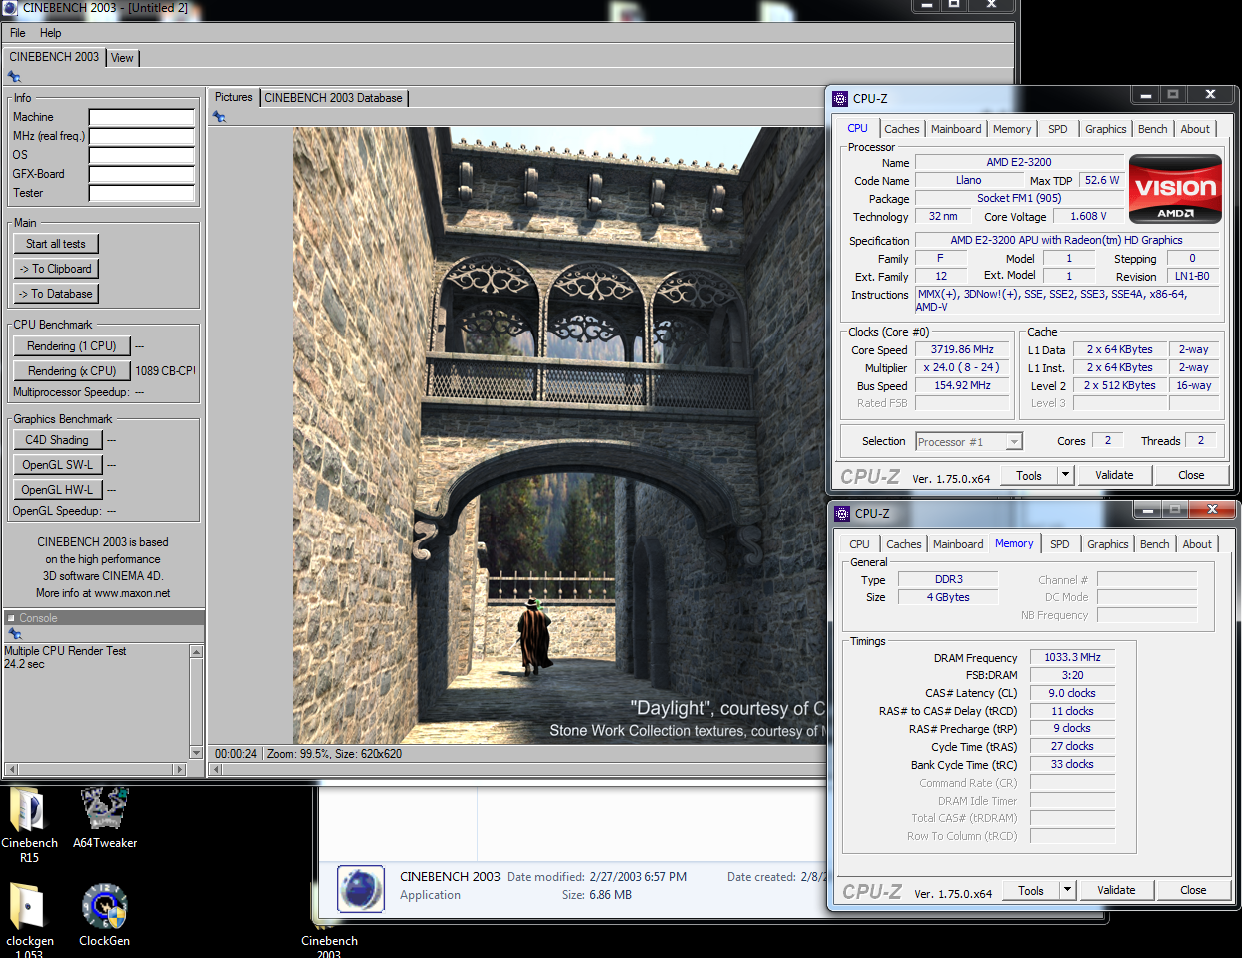Click CPU-Z title bar icon of Memory window

click(x=842, y=513)
